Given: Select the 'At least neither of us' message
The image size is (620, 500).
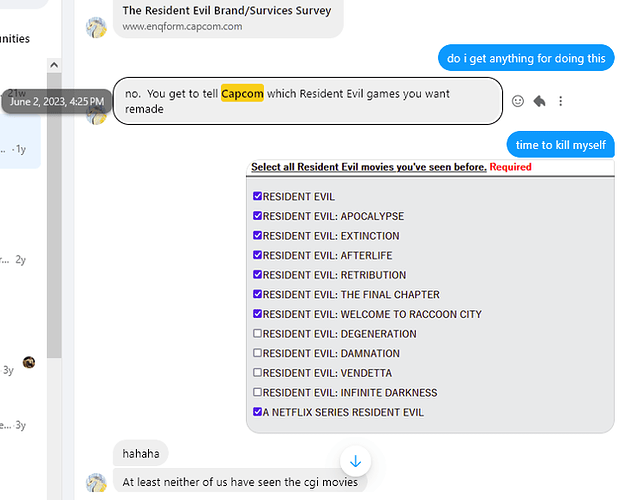Looking at the screenshot, I should (x=240, y=482).
